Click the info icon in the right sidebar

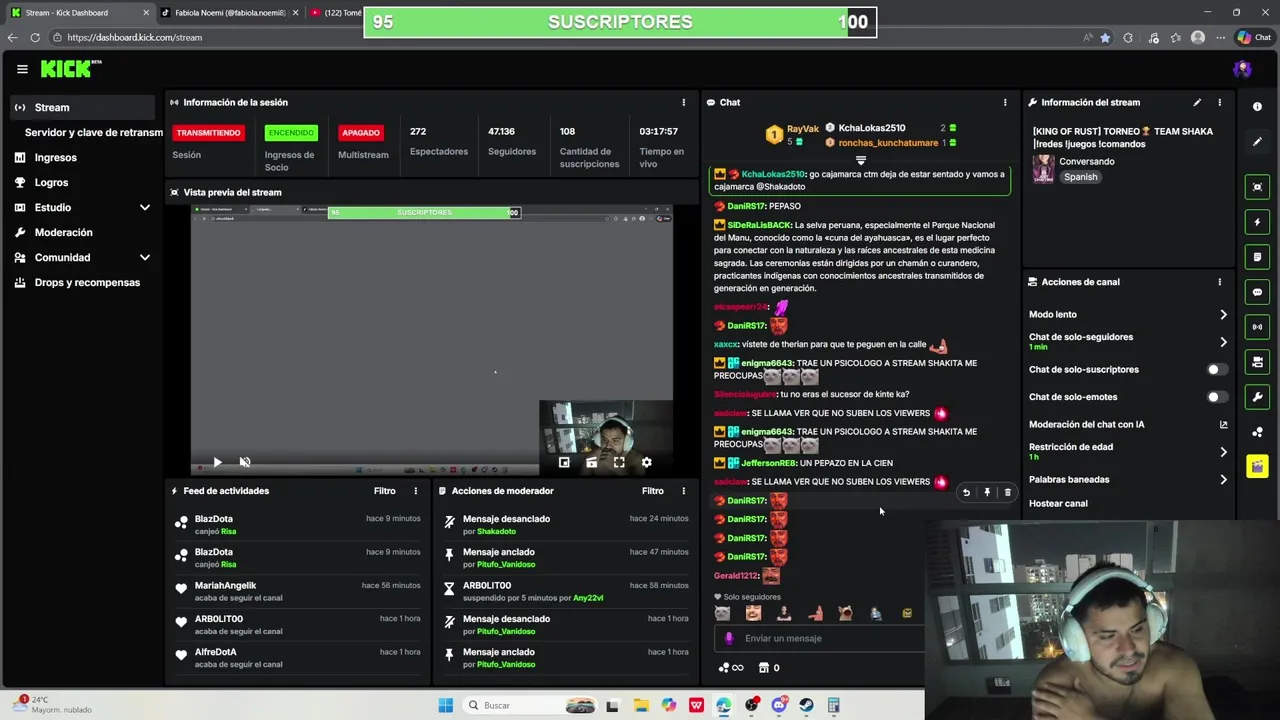tap(1257, 107)
